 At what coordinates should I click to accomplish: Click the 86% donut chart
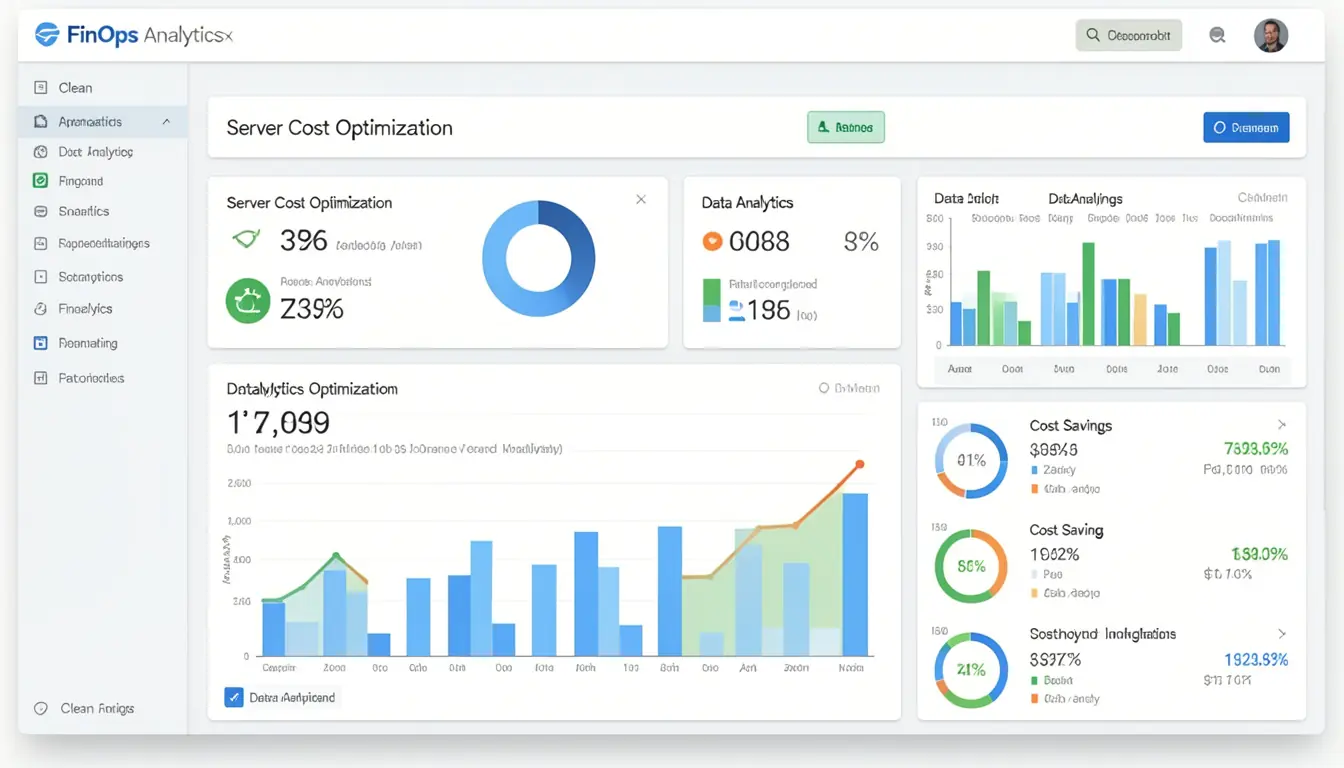[x=971, y=566]
